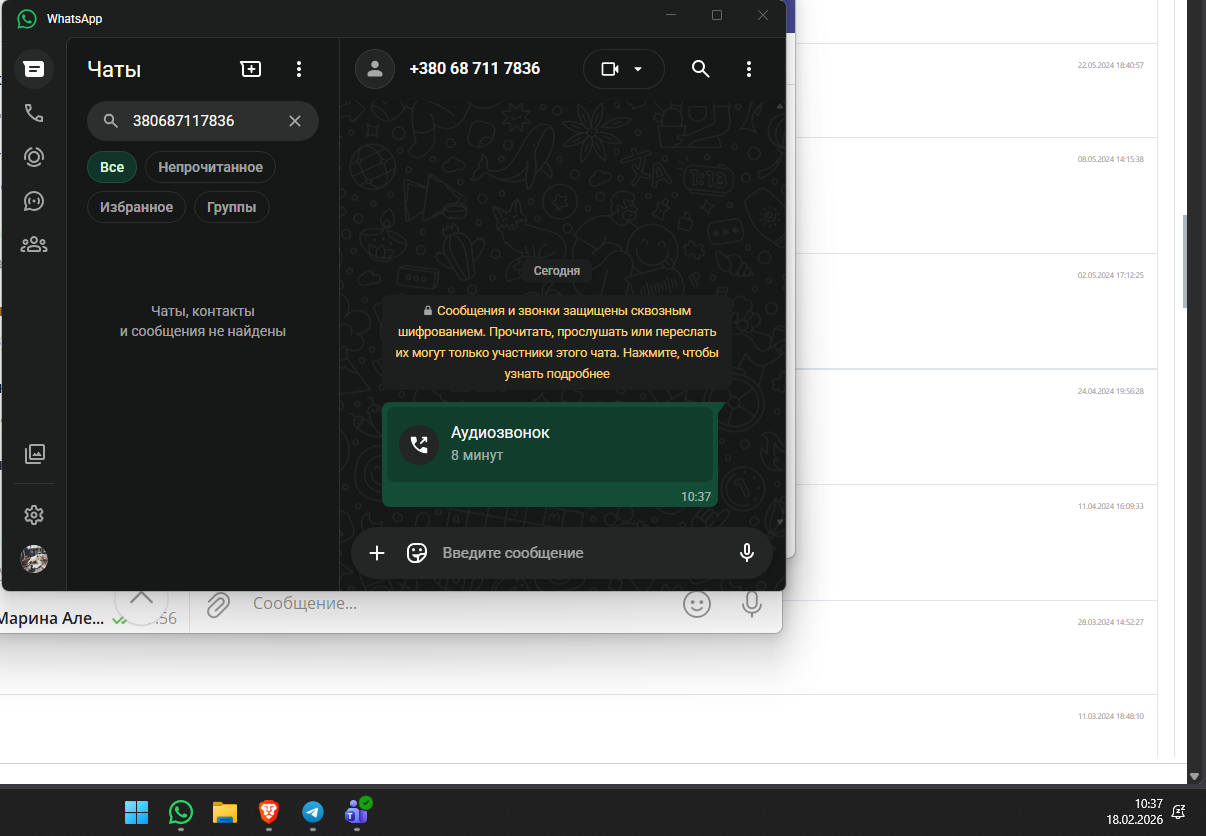Open File Explorer from the taskbar
Image resolution: width=1206 pixels, height=836 pixels.
point(224,812)
